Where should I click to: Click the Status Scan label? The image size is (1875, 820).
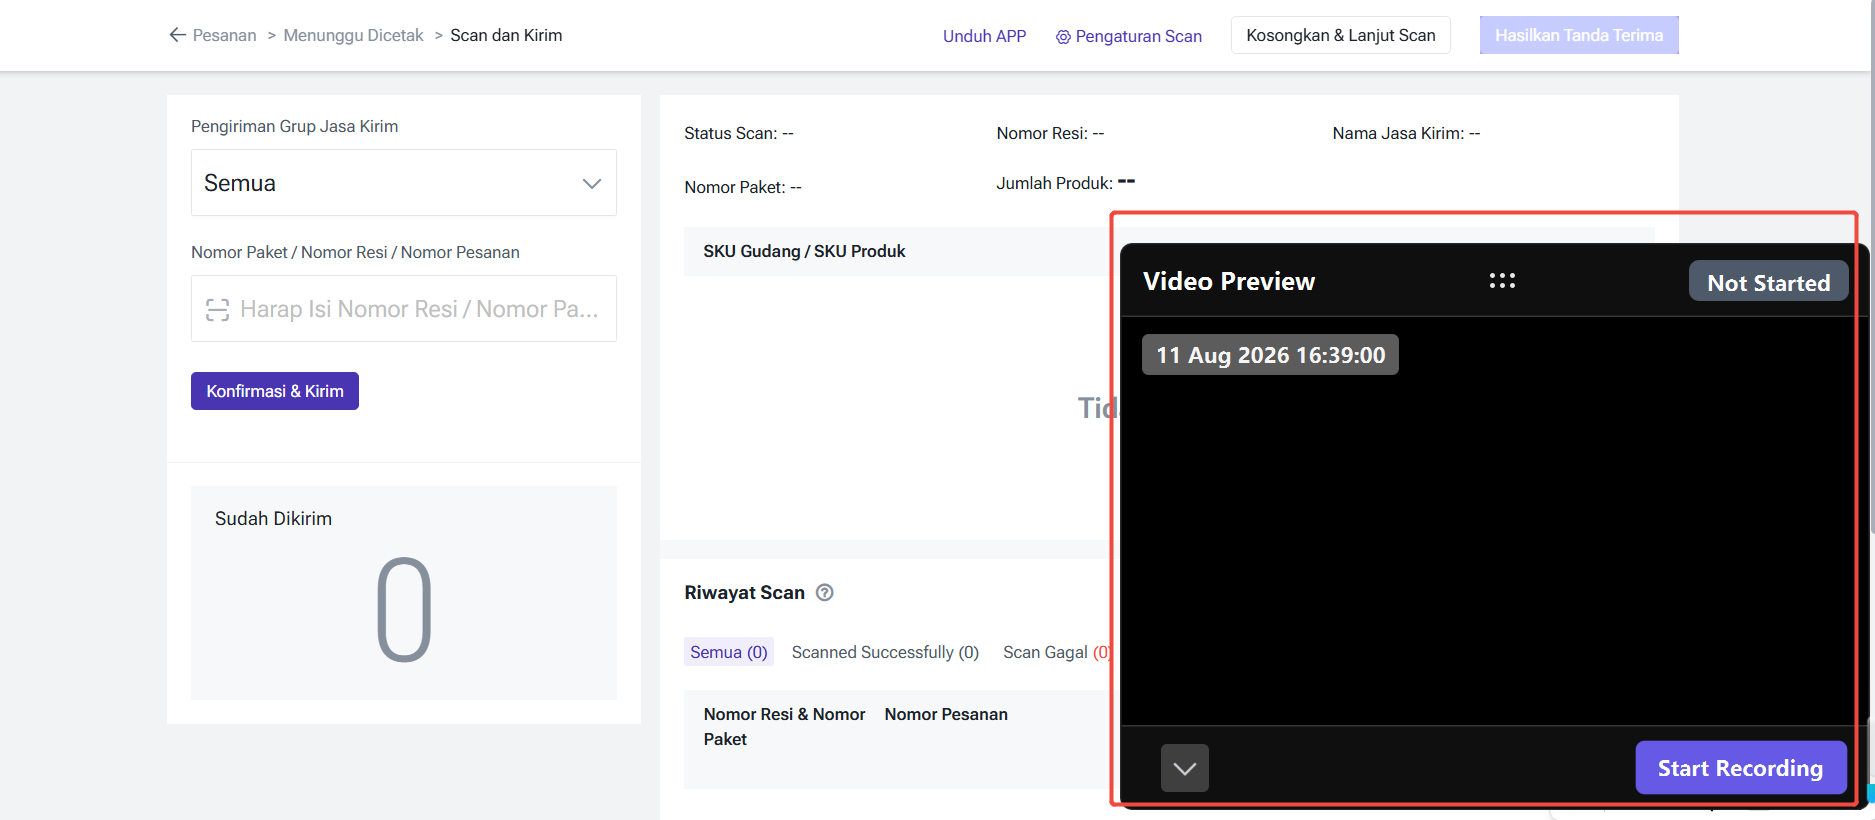739,133
